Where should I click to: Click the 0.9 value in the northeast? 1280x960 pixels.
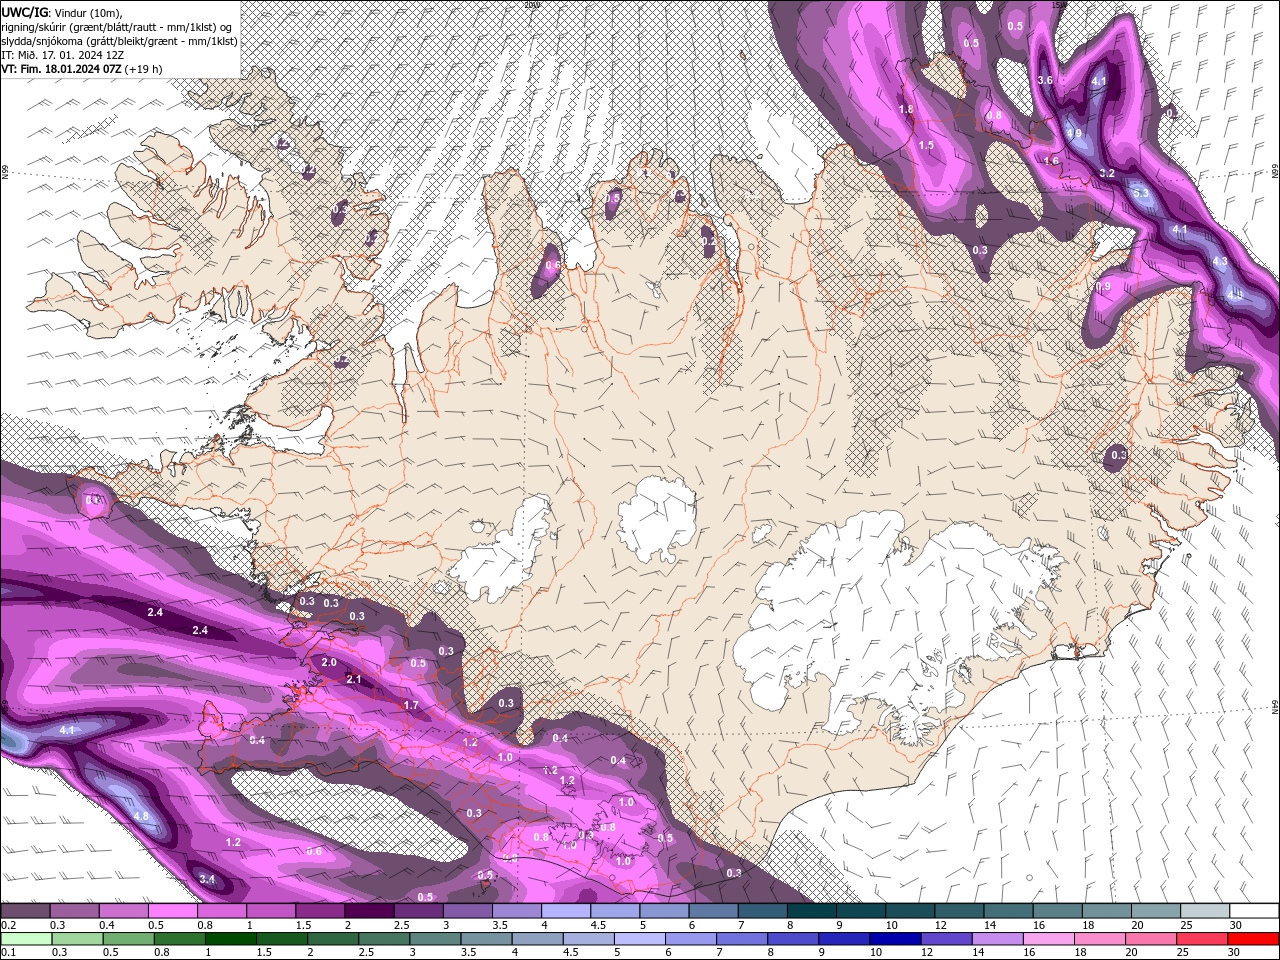pos(1103,287)
